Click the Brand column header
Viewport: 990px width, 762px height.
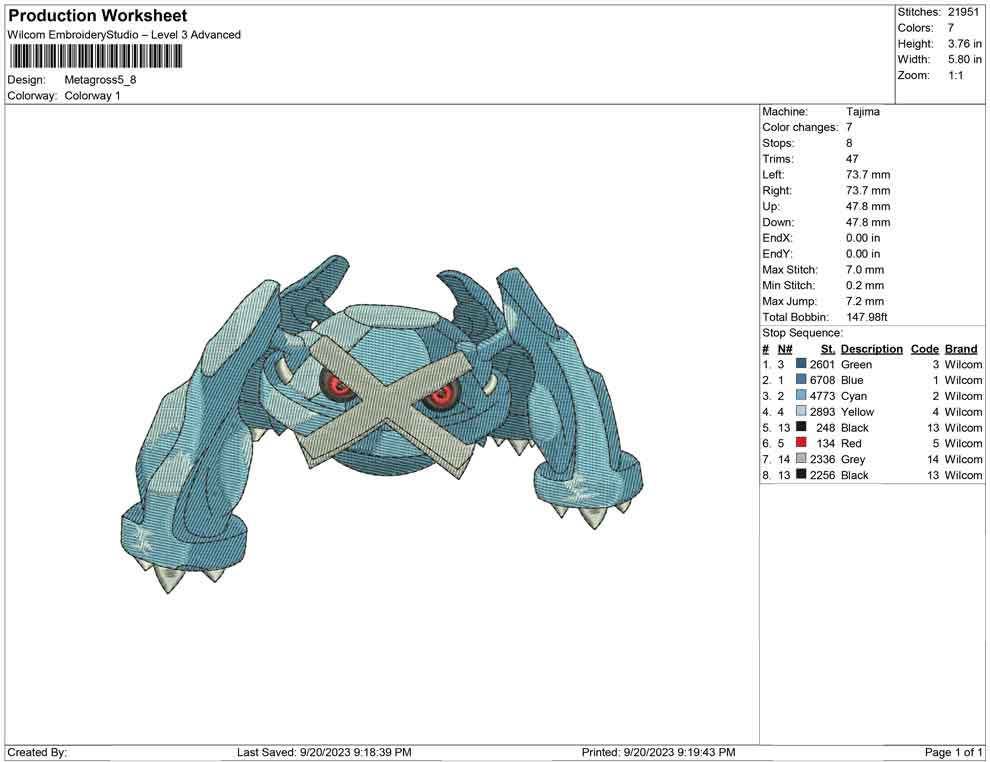point(961,349)
